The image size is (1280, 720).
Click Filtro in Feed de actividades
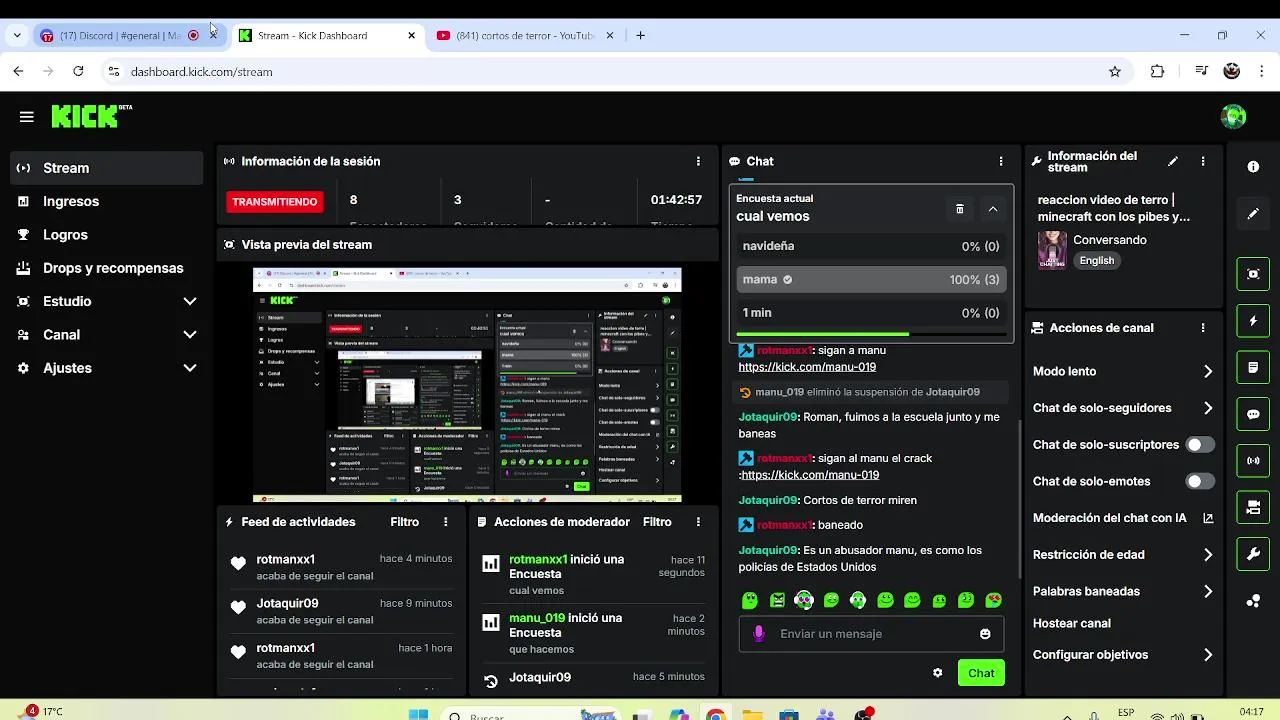point(404,522)
